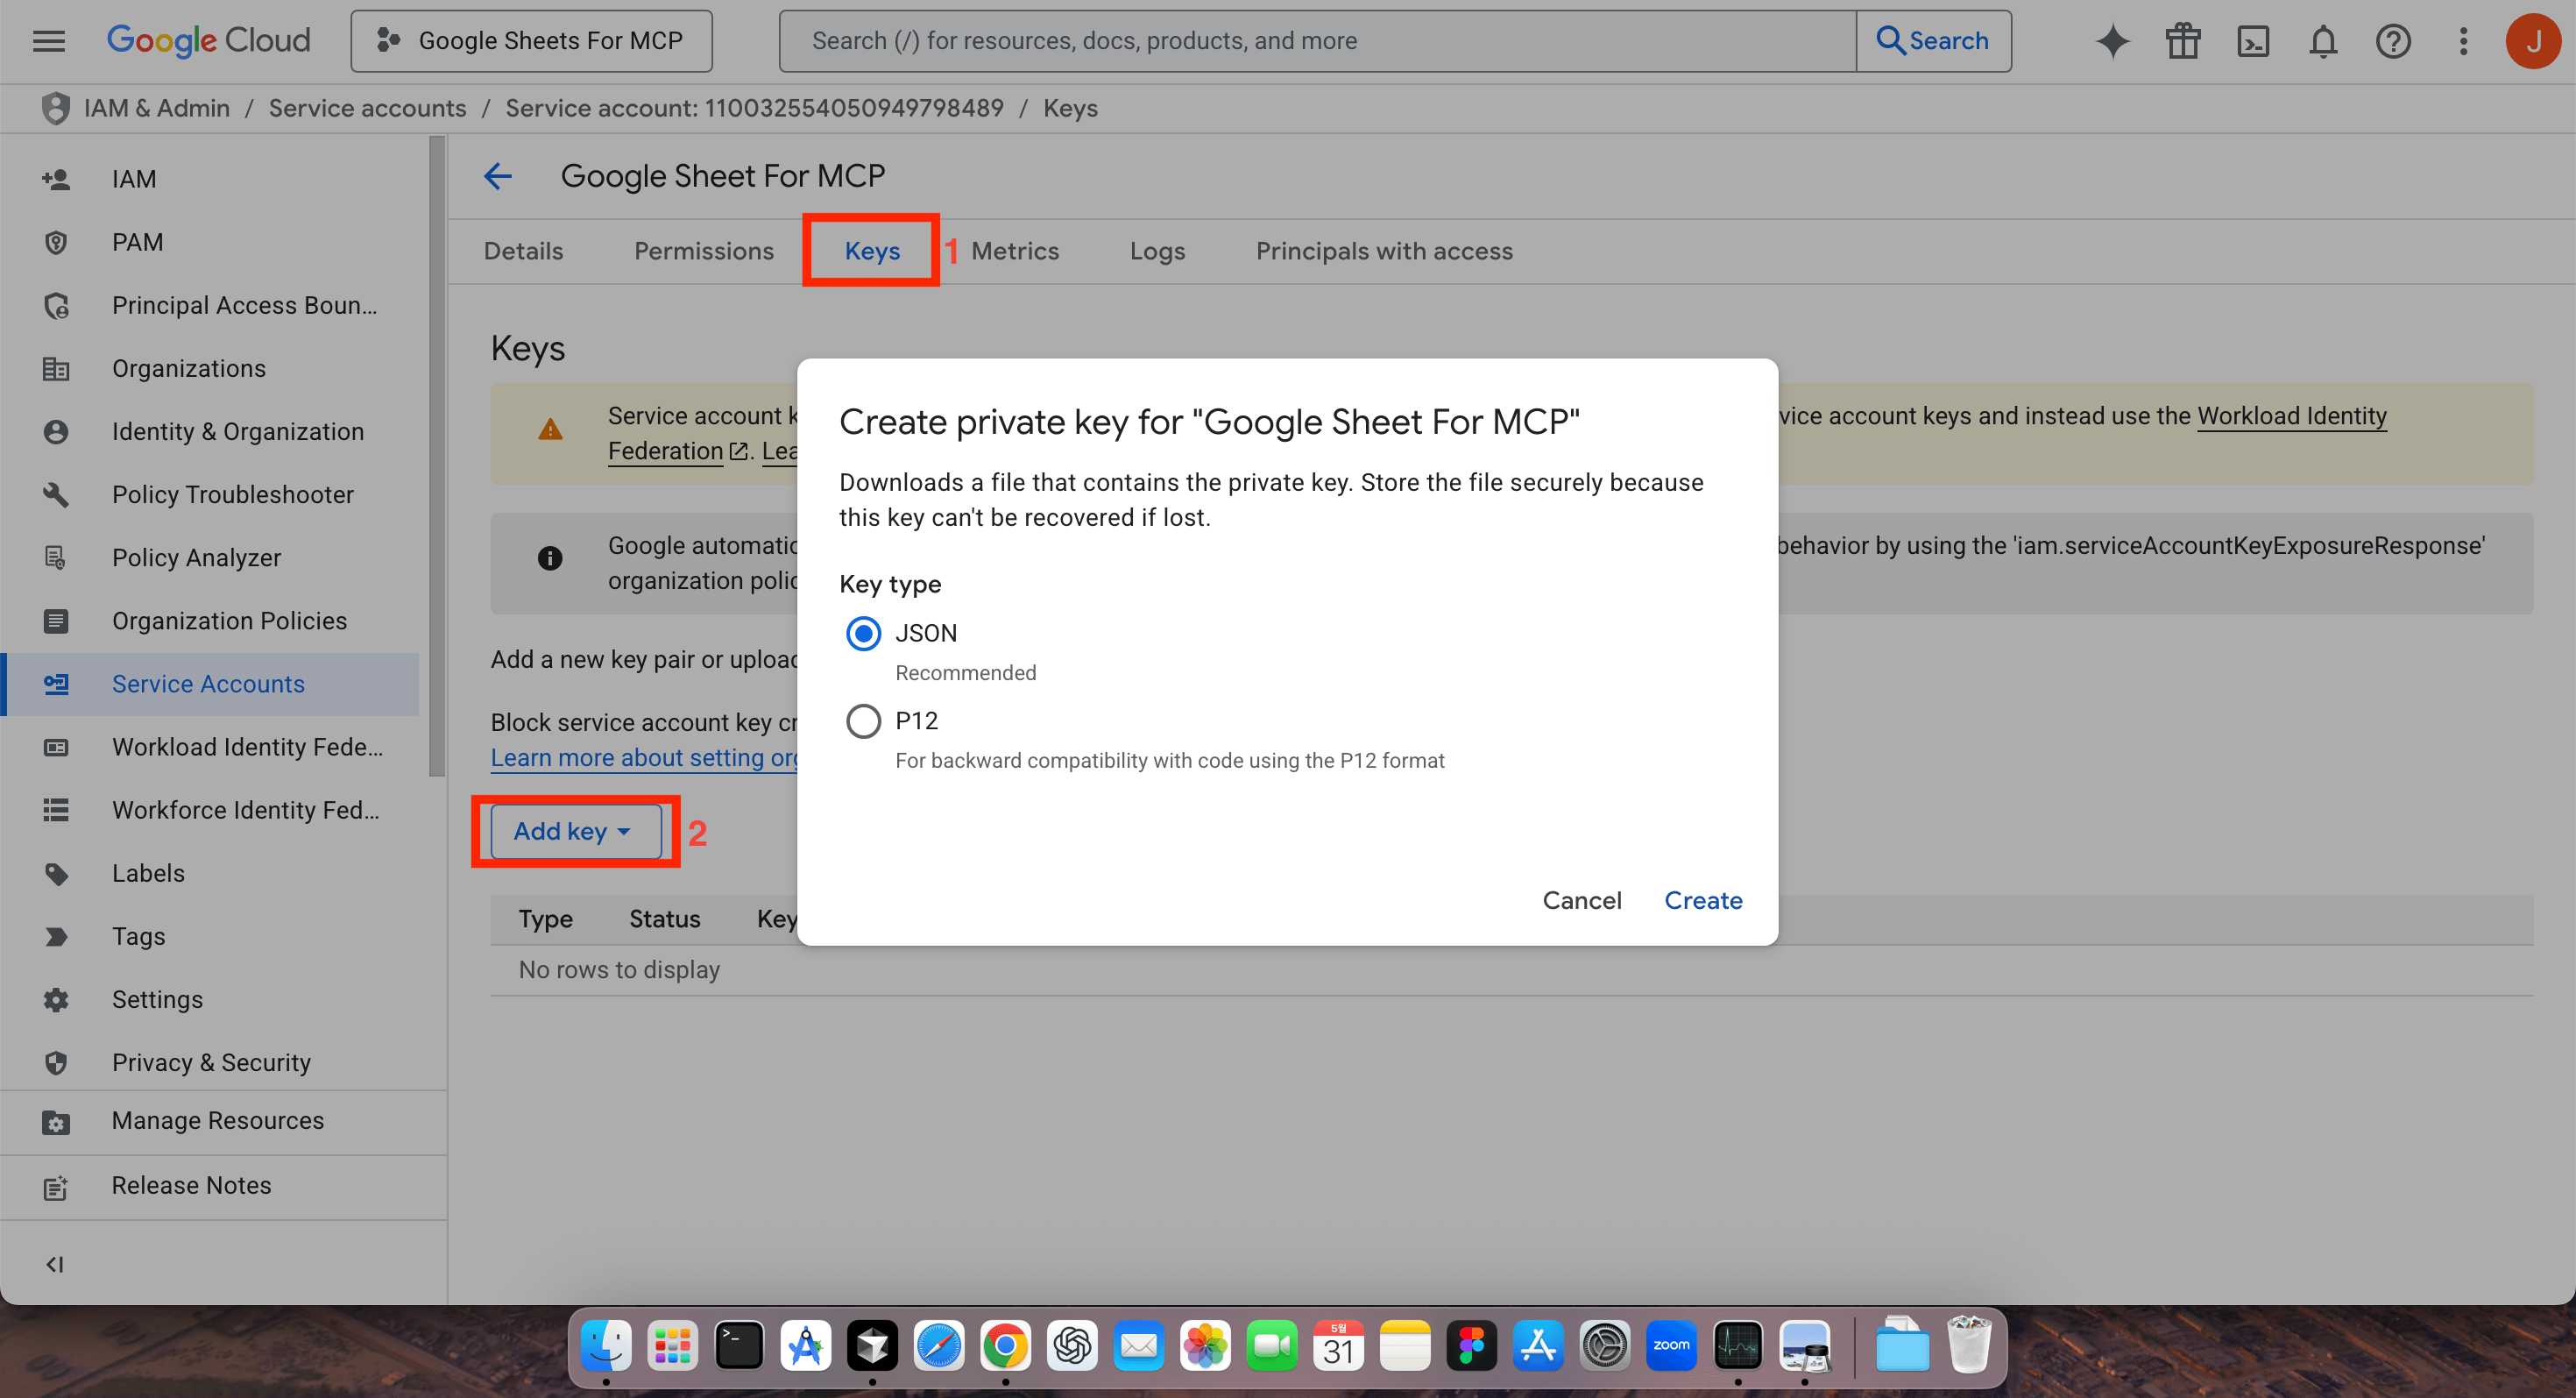Screen dimensions: 2576x1398
Task: Click the PAM shield icon
Action: 56,242
